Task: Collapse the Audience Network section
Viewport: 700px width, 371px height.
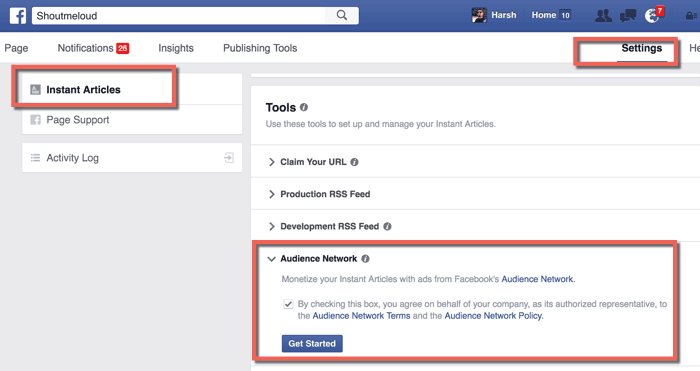Action: coord(271,259)
